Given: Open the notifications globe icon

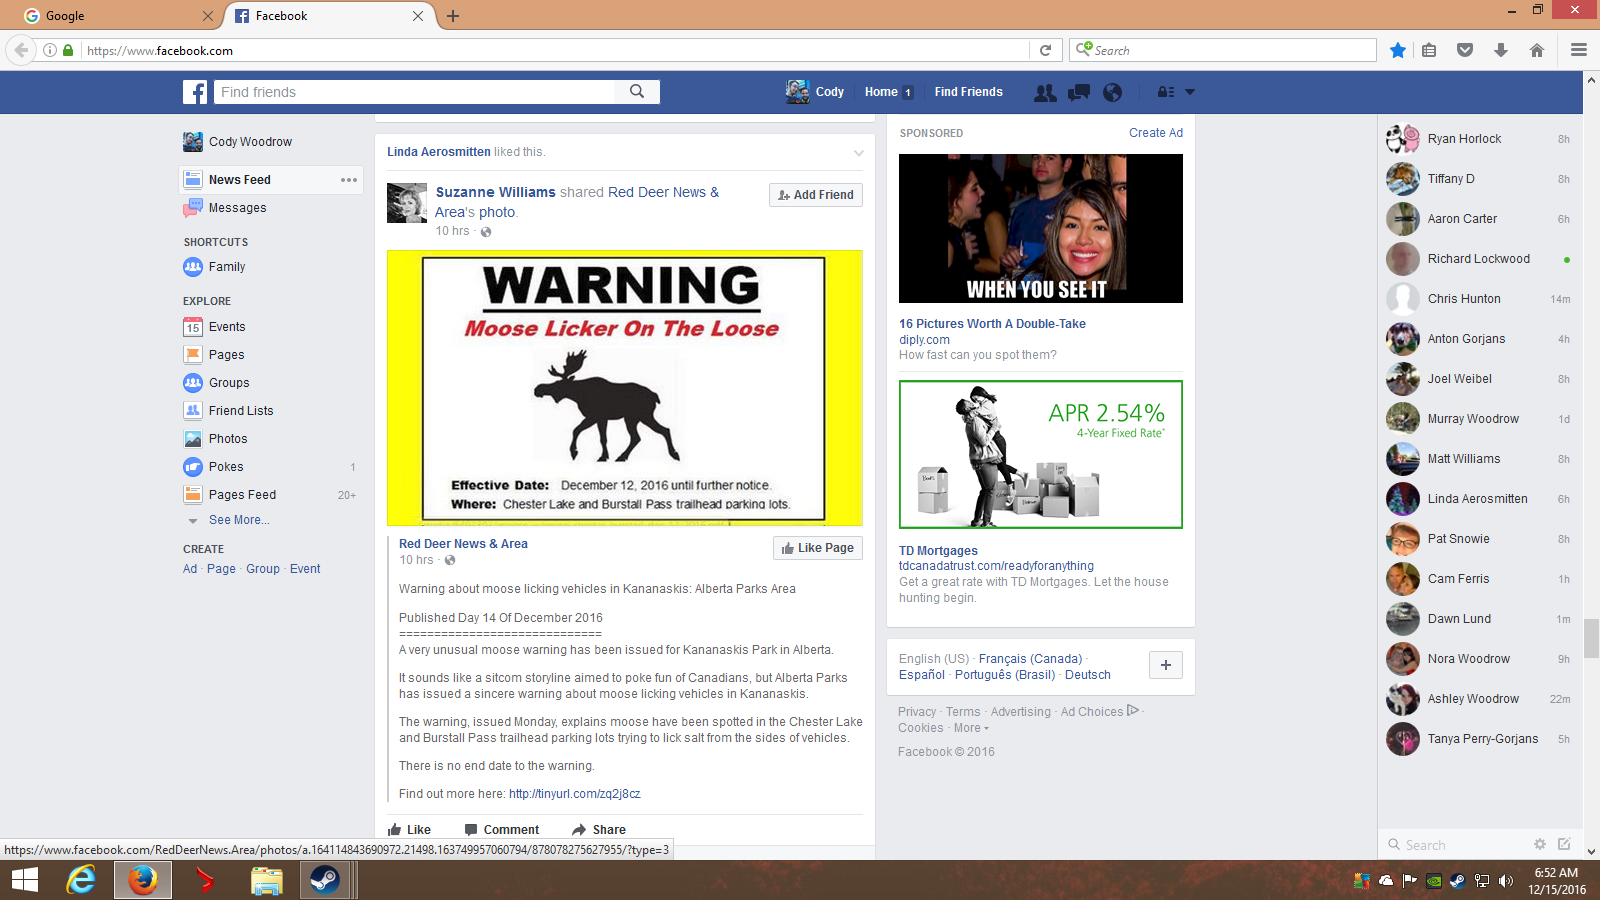Looking at the screenshot, I should click(x=1112, y=92).
